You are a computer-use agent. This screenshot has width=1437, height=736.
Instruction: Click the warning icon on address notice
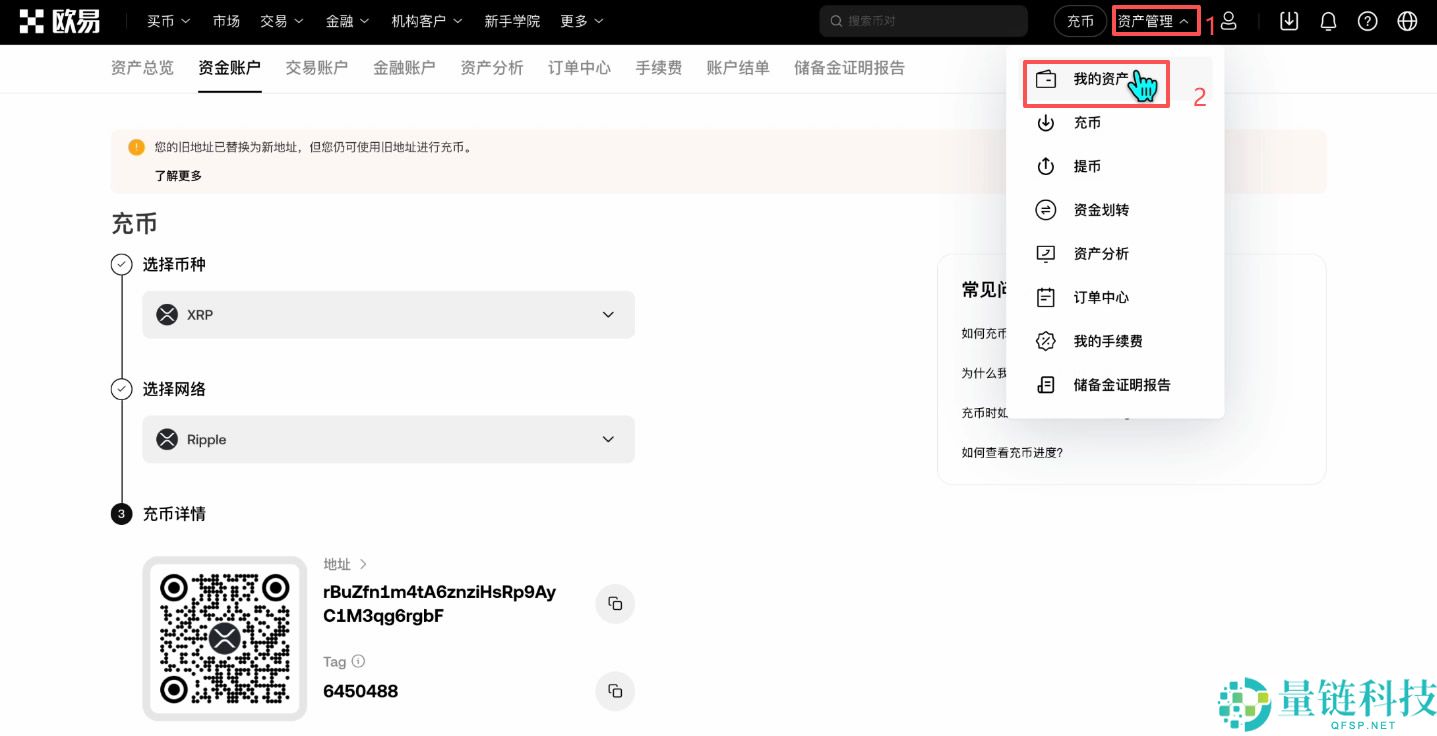point(137,146)
